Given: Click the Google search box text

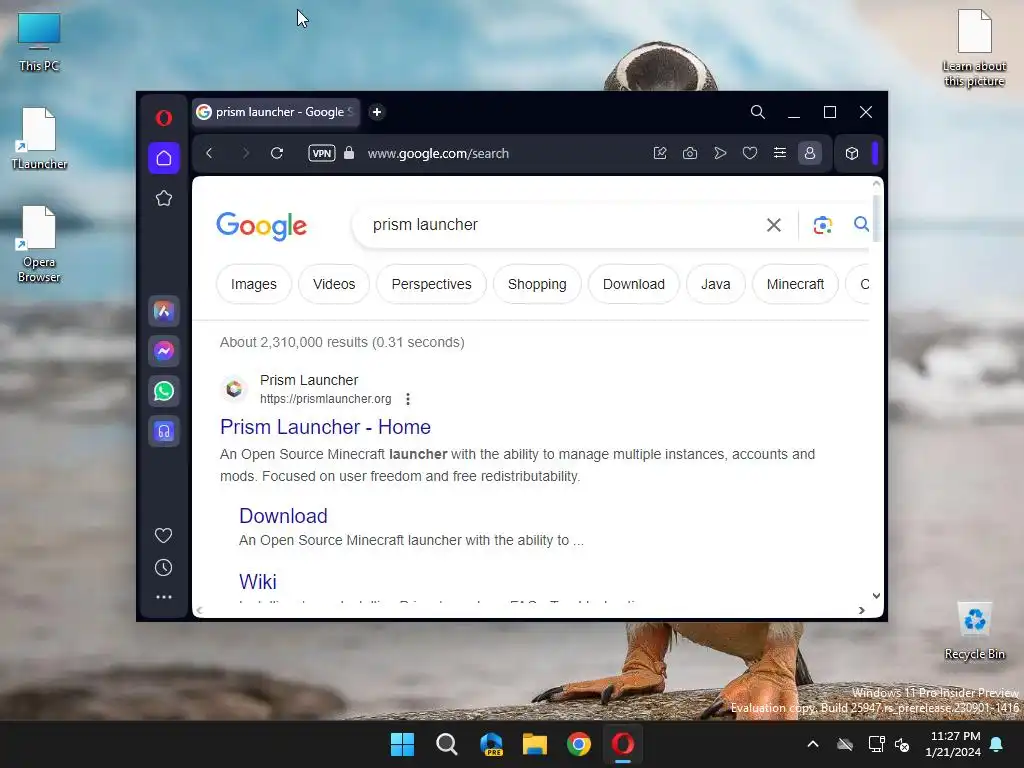Looking at the screenshot, I should [x=425, y=225].
